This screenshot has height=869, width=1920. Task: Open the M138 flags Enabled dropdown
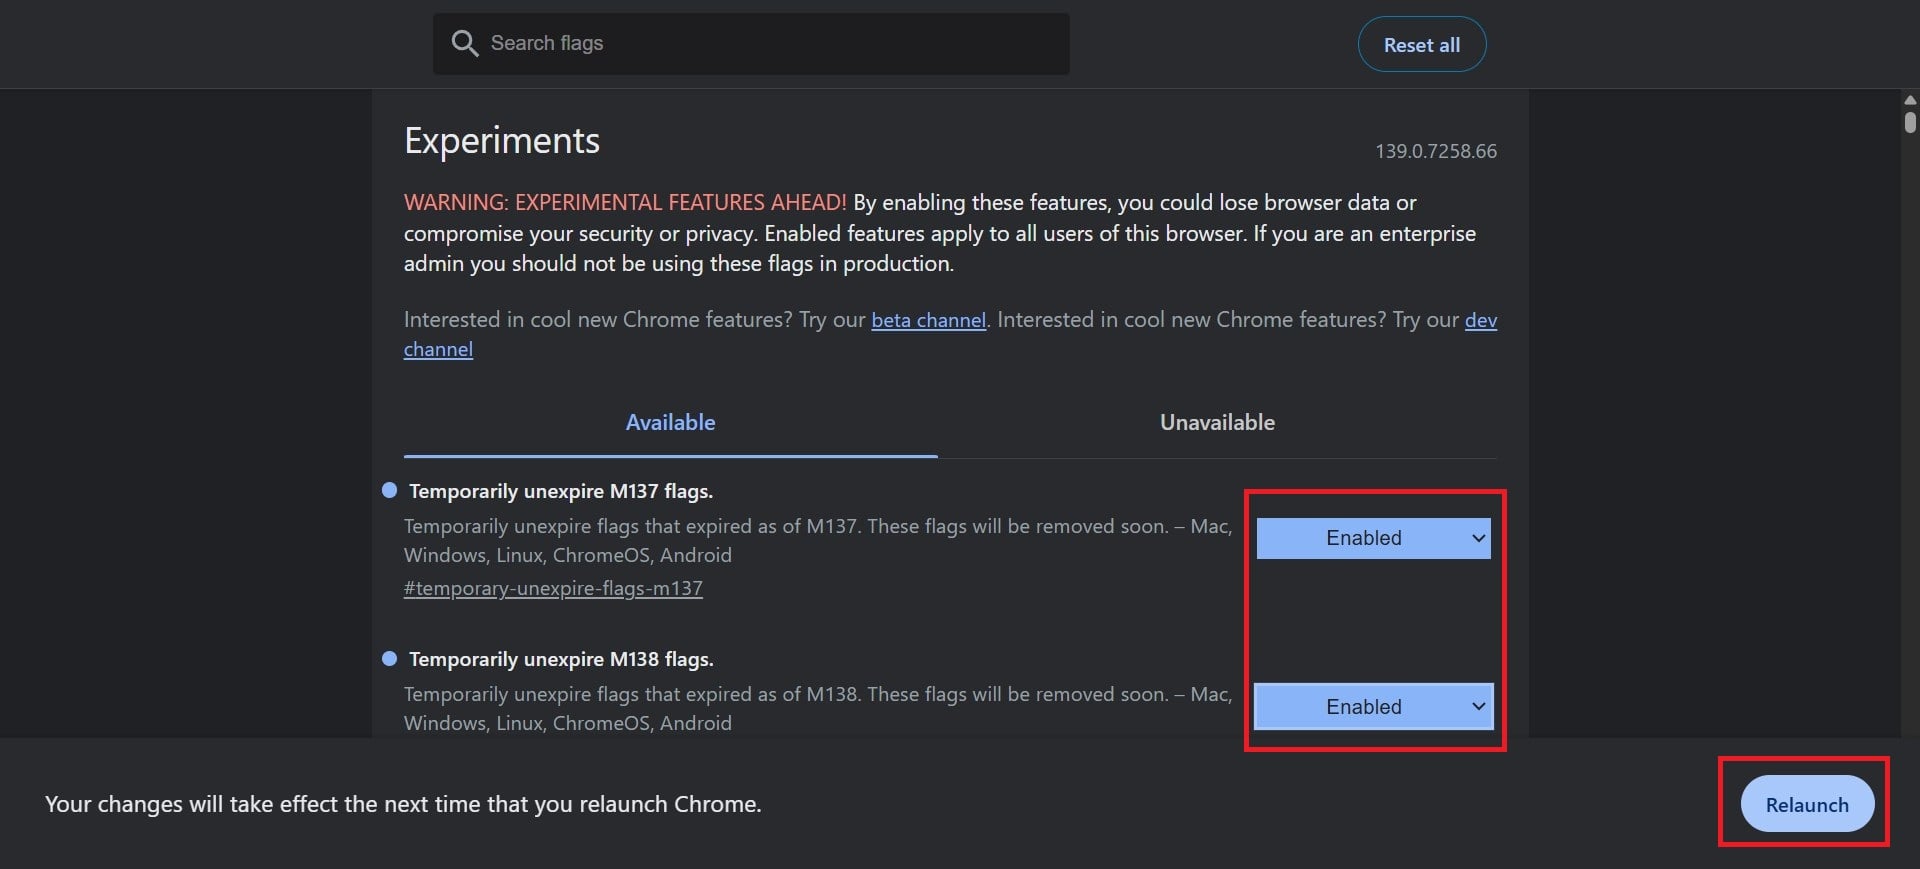(x=1373, y=706)
